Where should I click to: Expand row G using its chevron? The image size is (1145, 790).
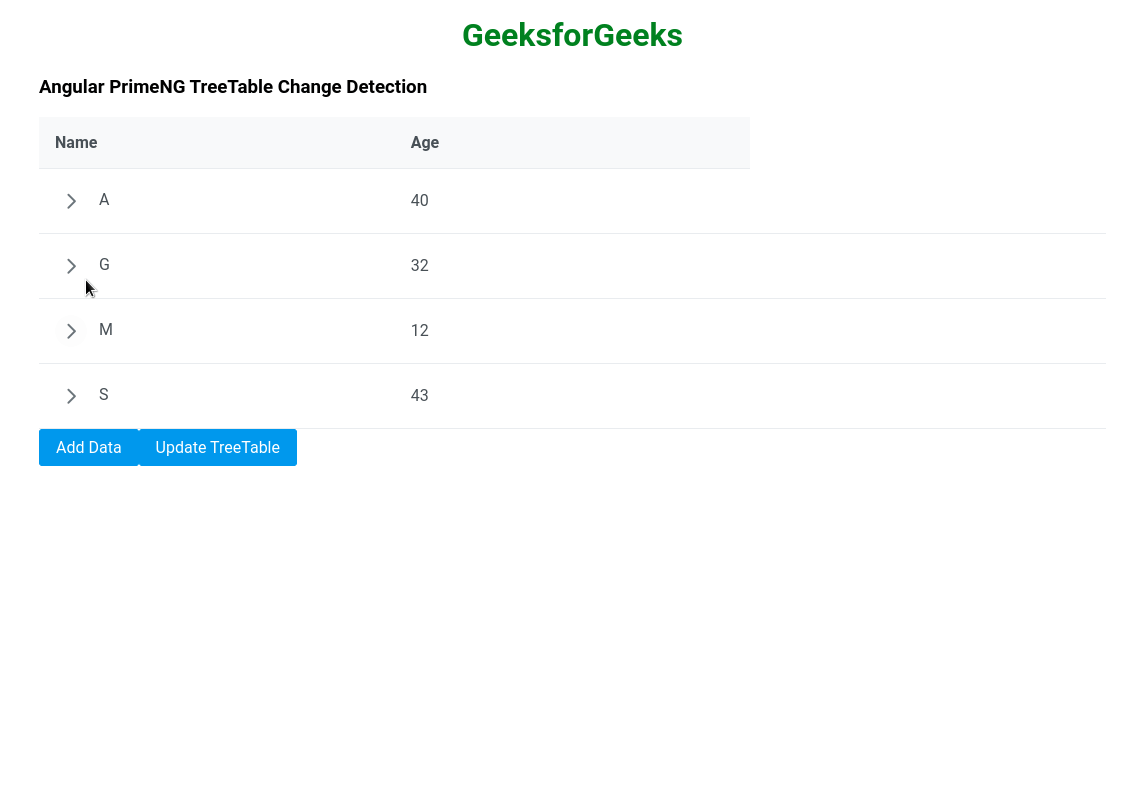[71, 266]
